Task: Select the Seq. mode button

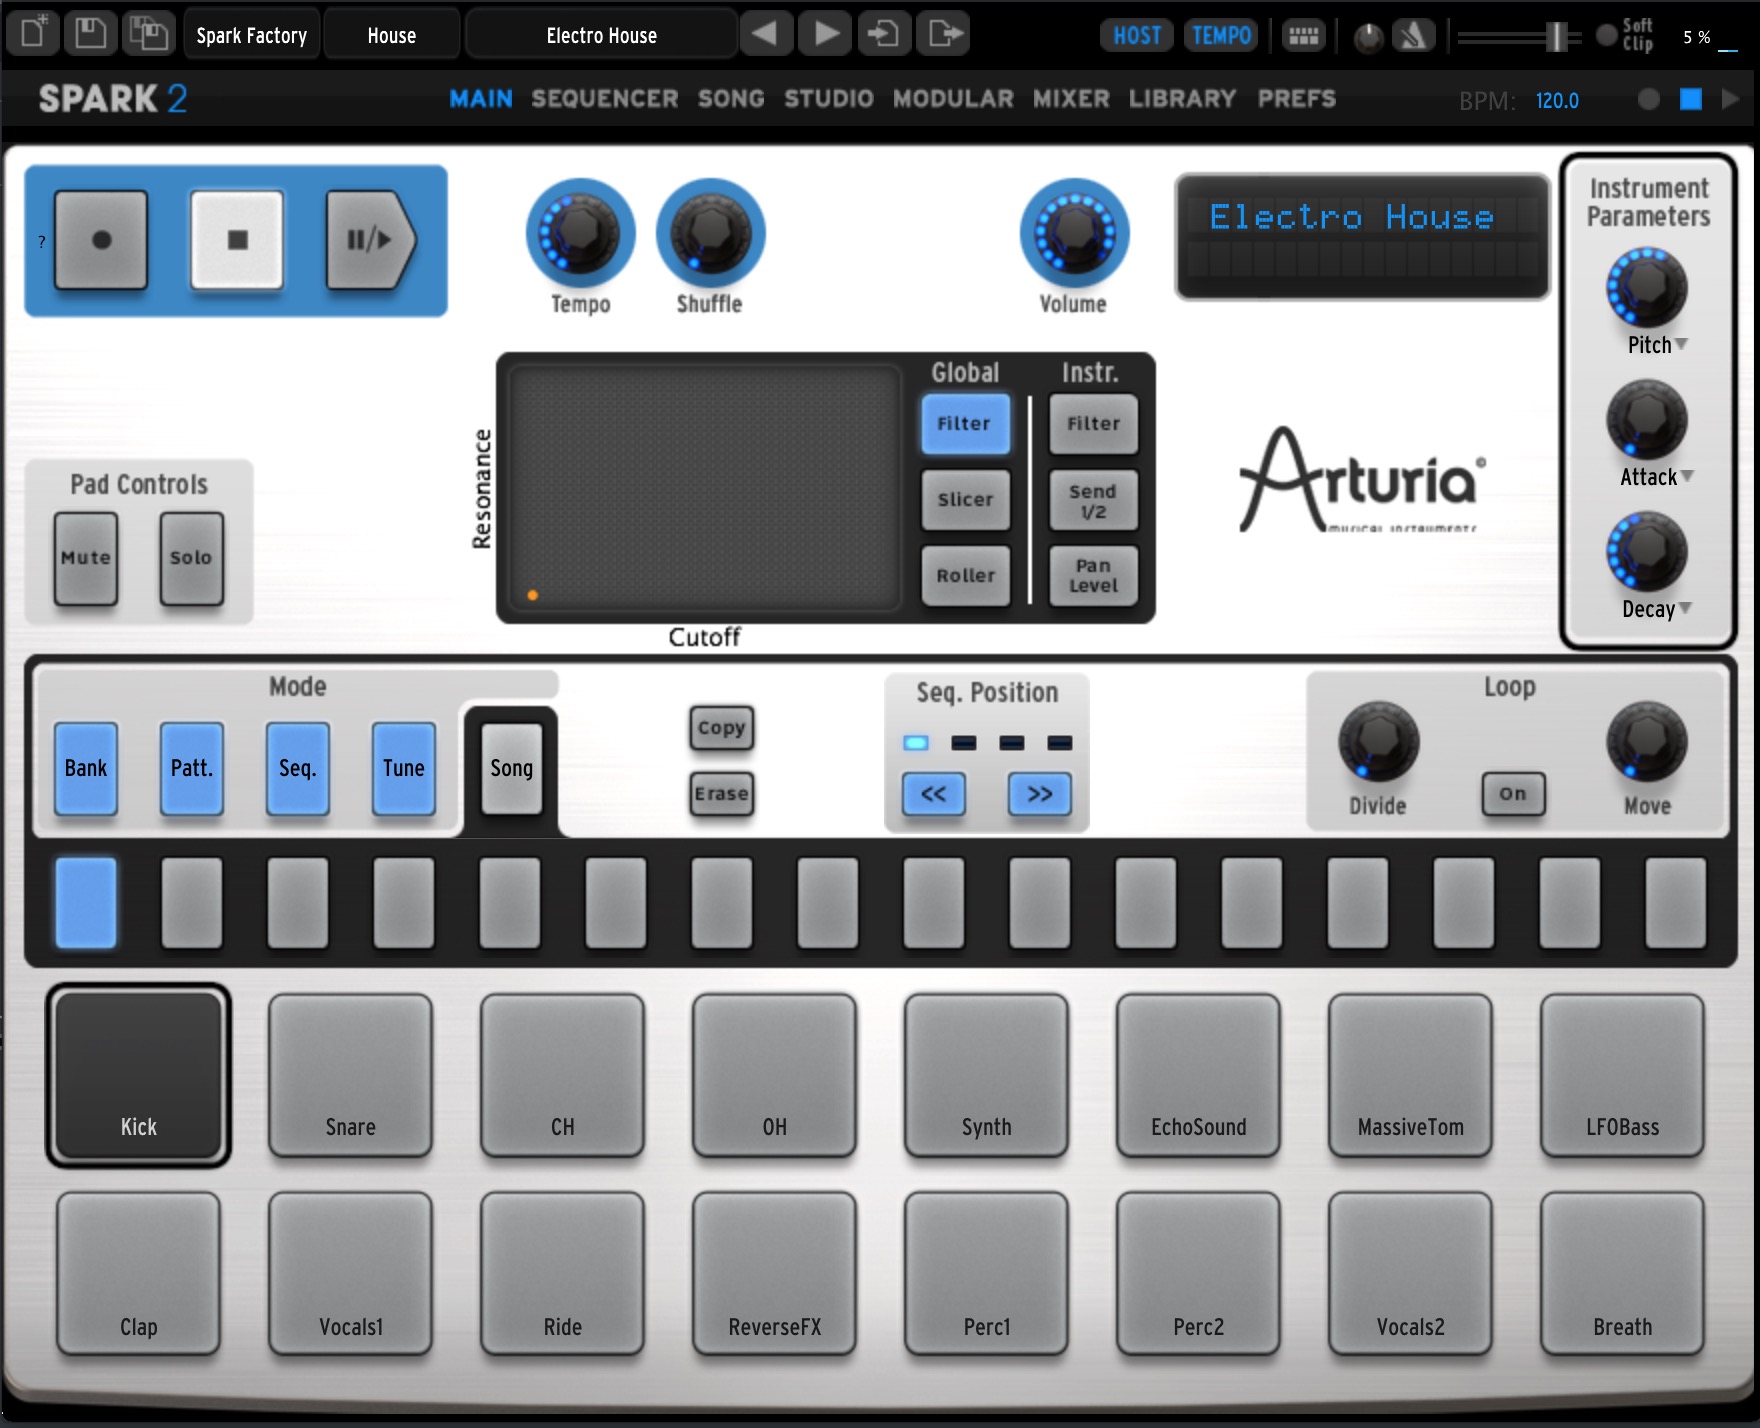Action: point(297,768)
